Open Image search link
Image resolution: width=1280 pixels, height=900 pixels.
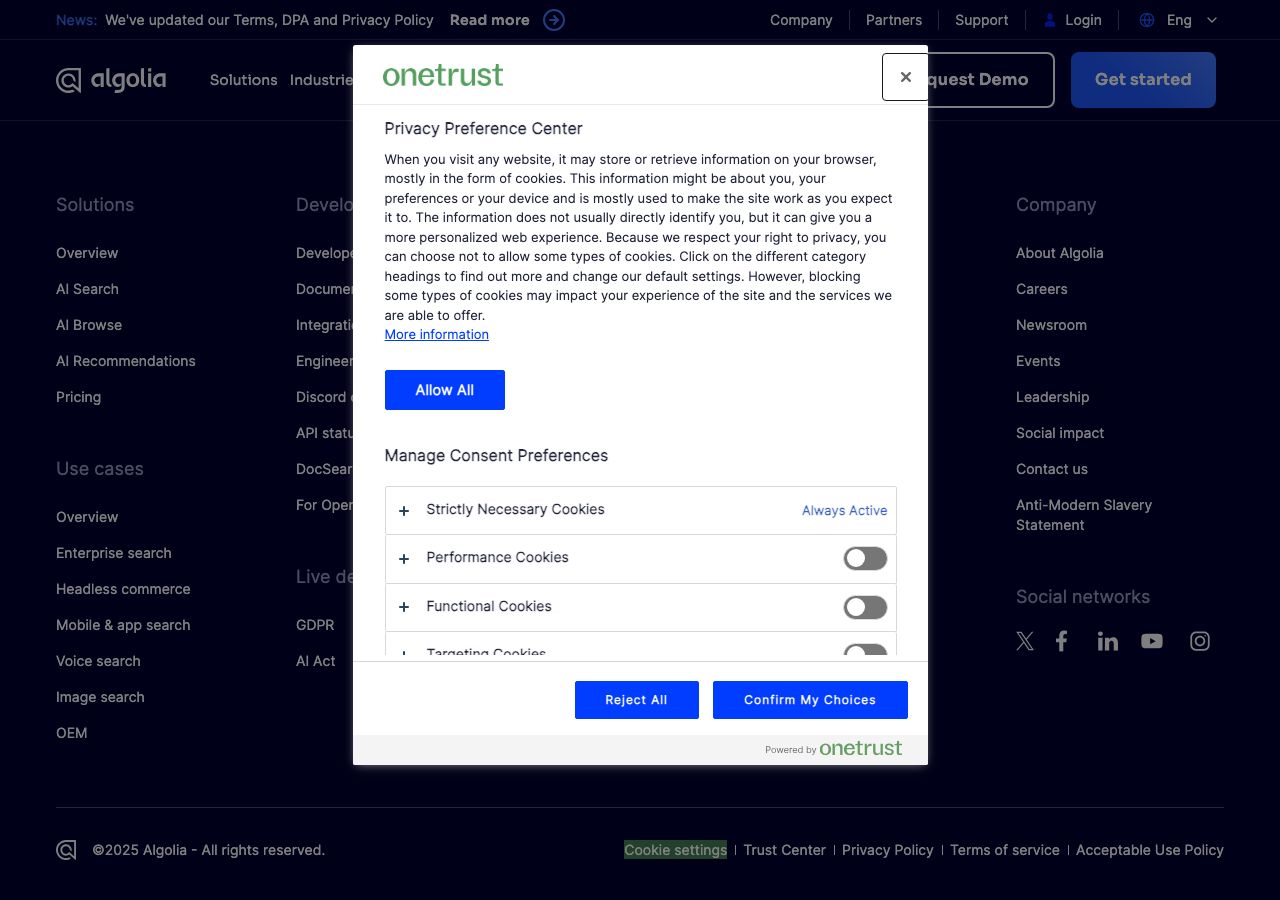coord(100,697)
